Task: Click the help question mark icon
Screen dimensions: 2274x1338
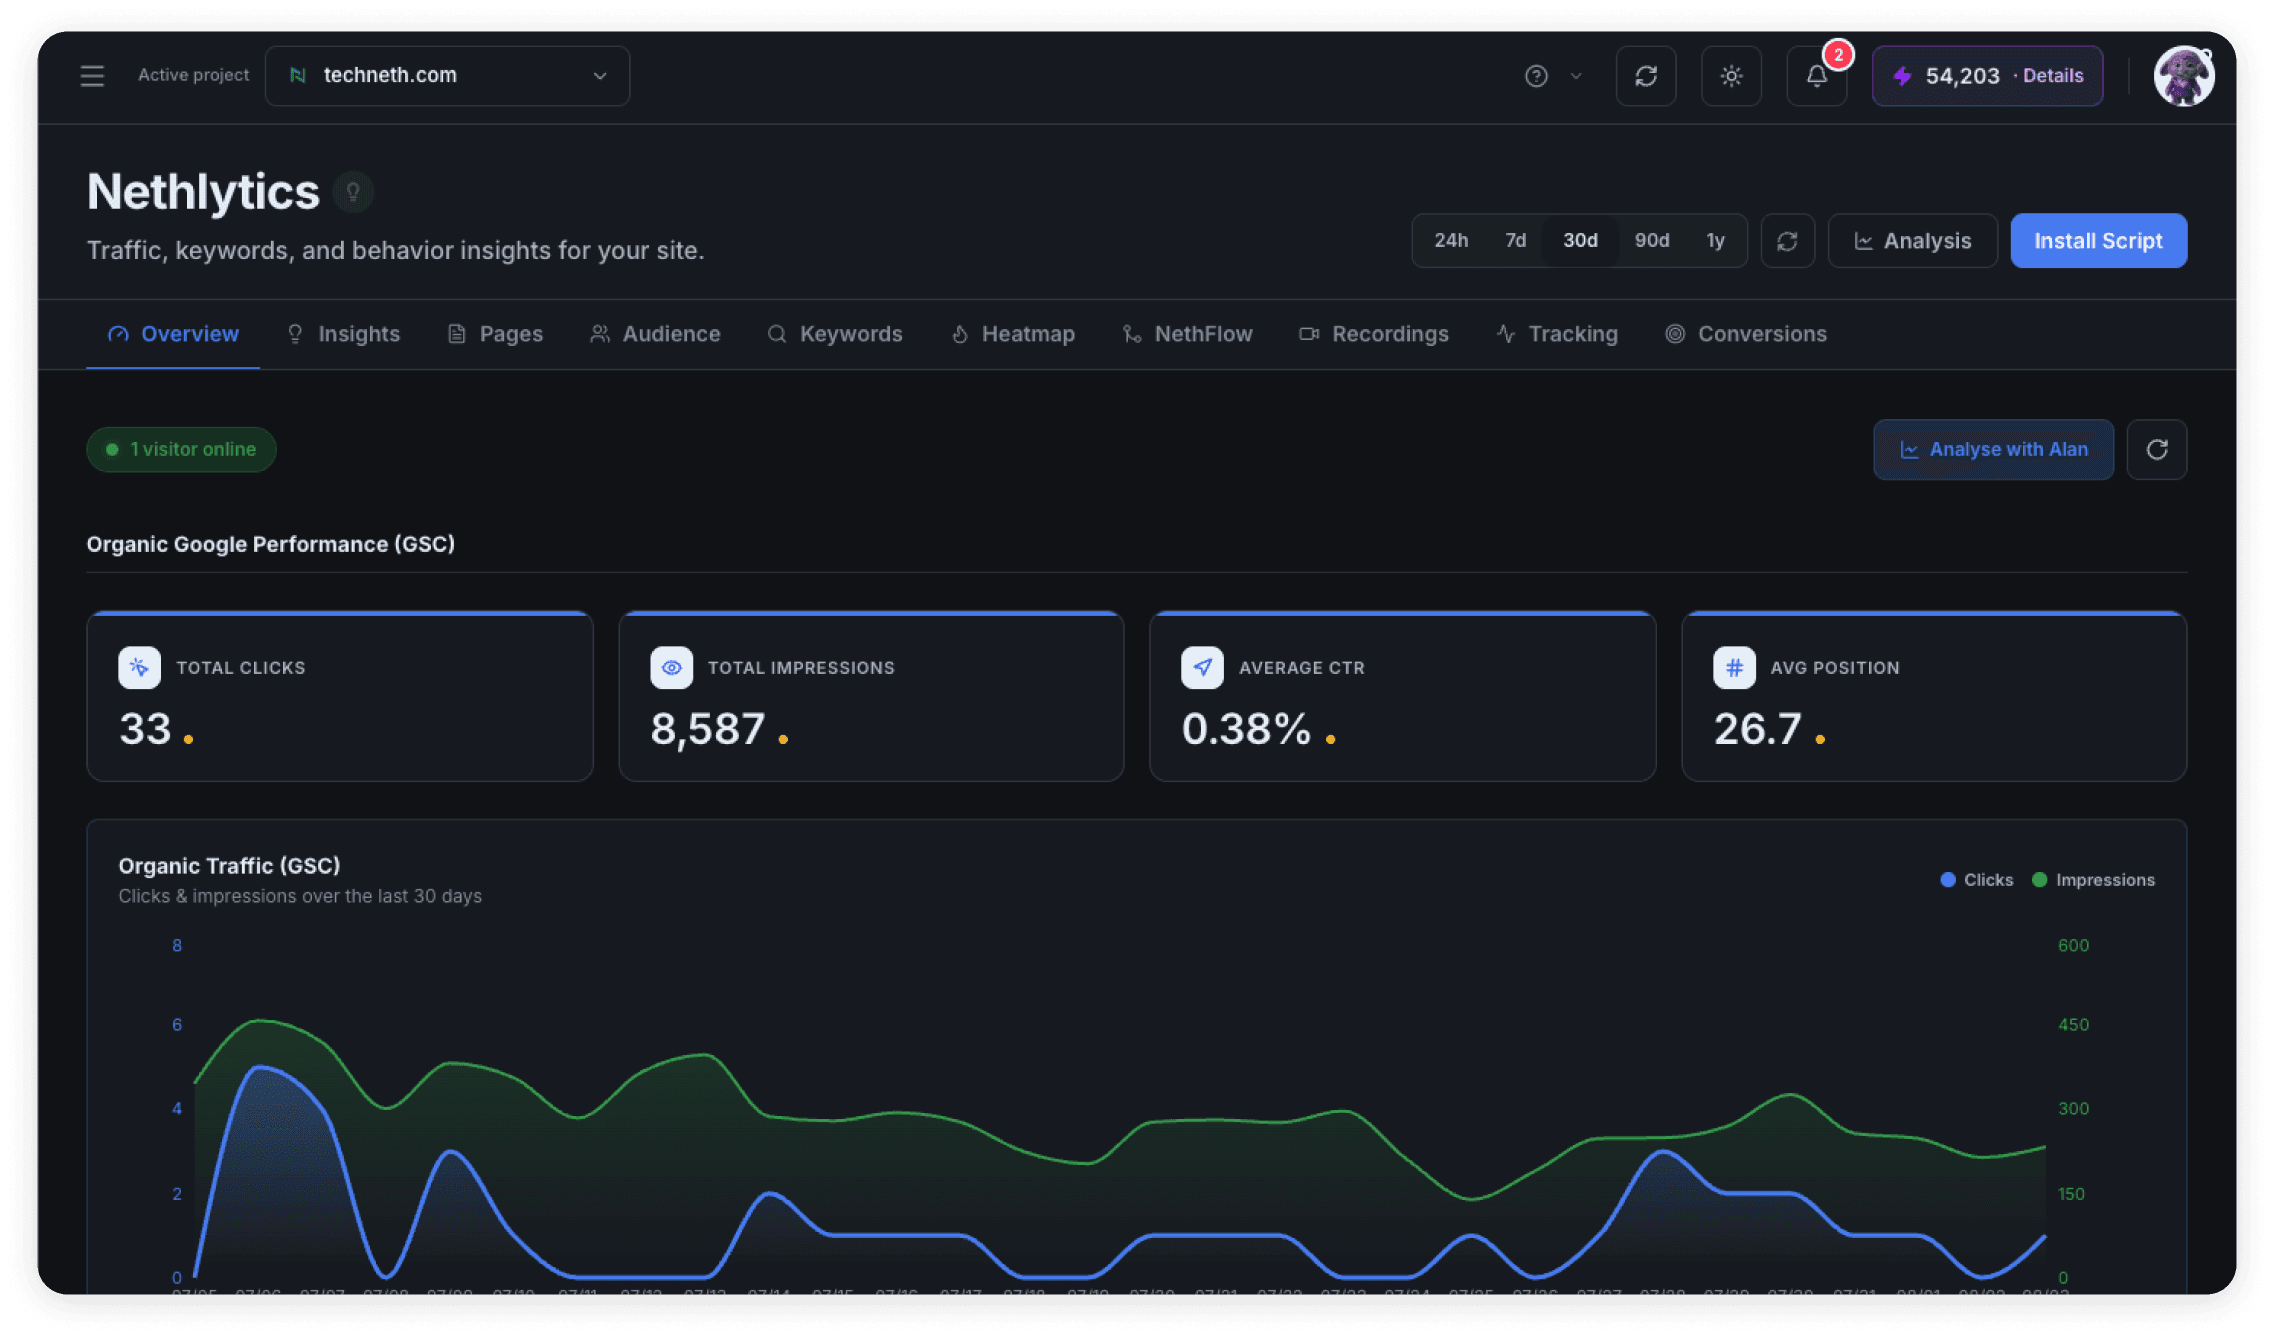Action: 1536,76
